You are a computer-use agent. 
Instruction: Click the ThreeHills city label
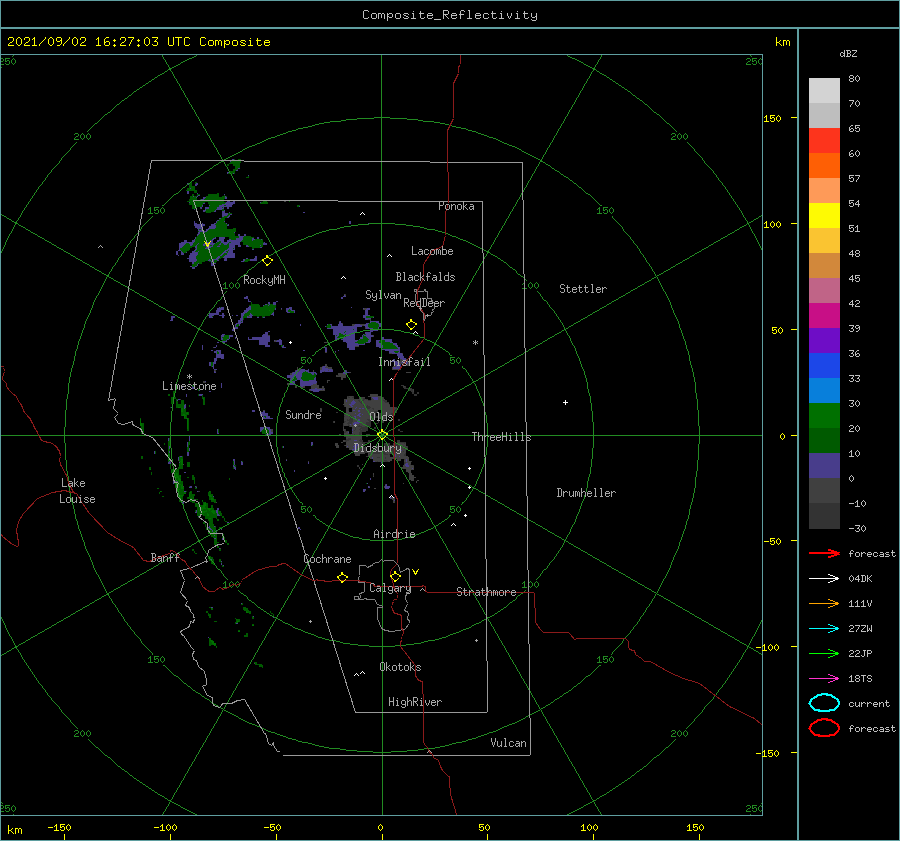click(502, 437)
